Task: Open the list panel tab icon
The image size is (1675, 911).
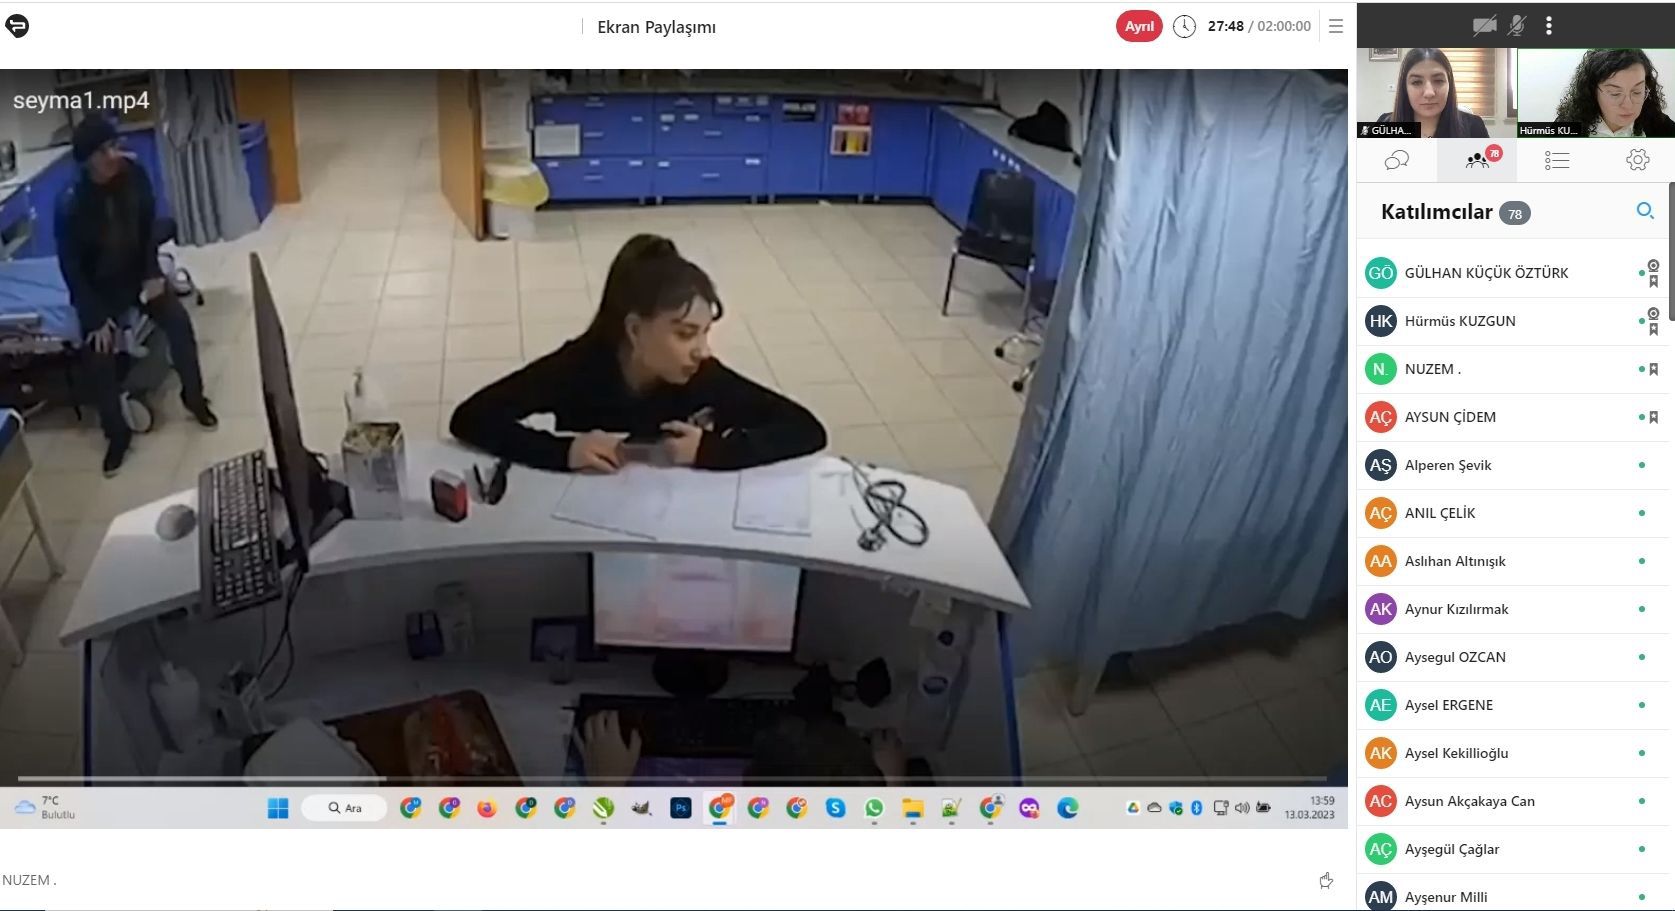Action: click(x=1556, y=160)
